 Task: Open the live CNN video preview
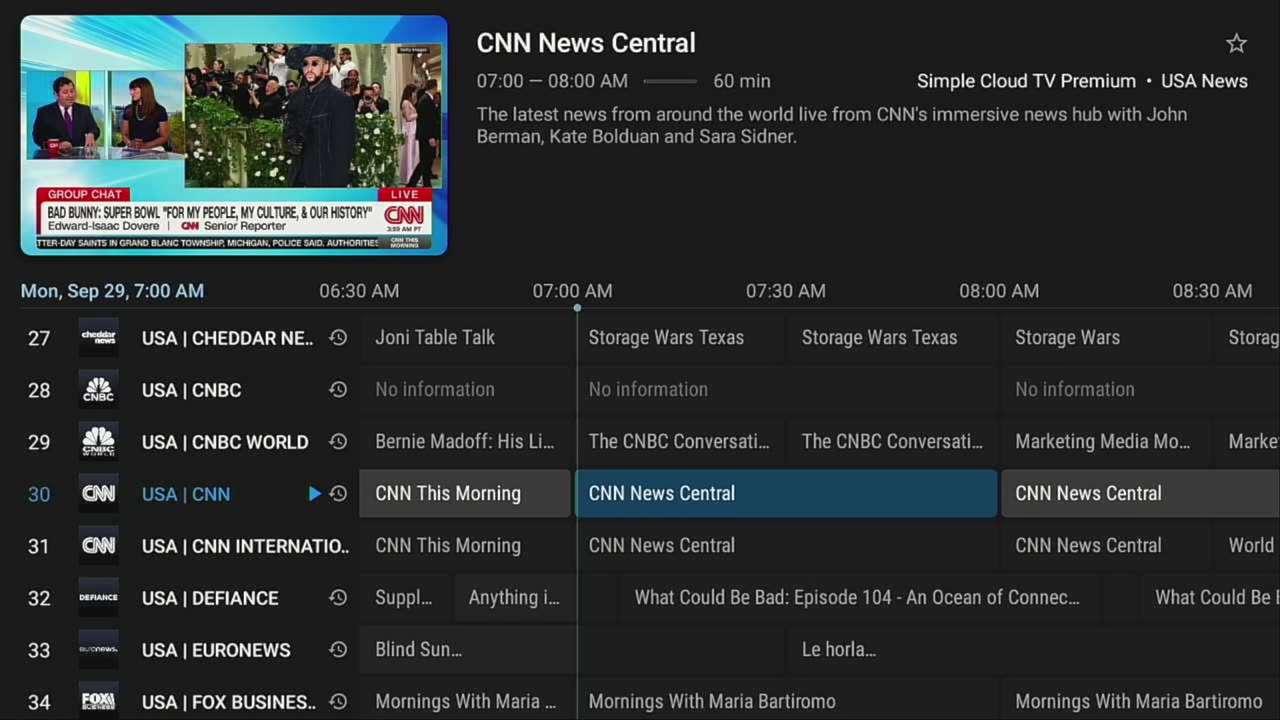tap(234, 135)
